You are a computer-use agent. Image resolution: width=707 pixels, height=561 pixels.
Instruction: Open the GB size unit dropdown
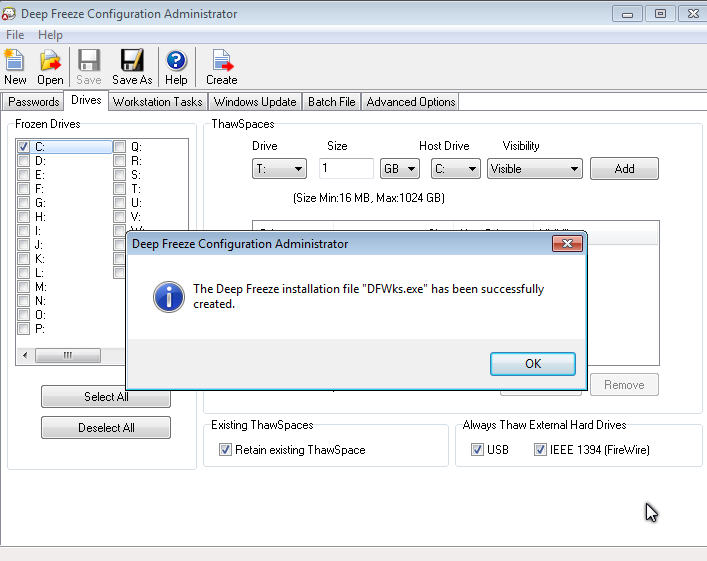[x=399, y=169]
